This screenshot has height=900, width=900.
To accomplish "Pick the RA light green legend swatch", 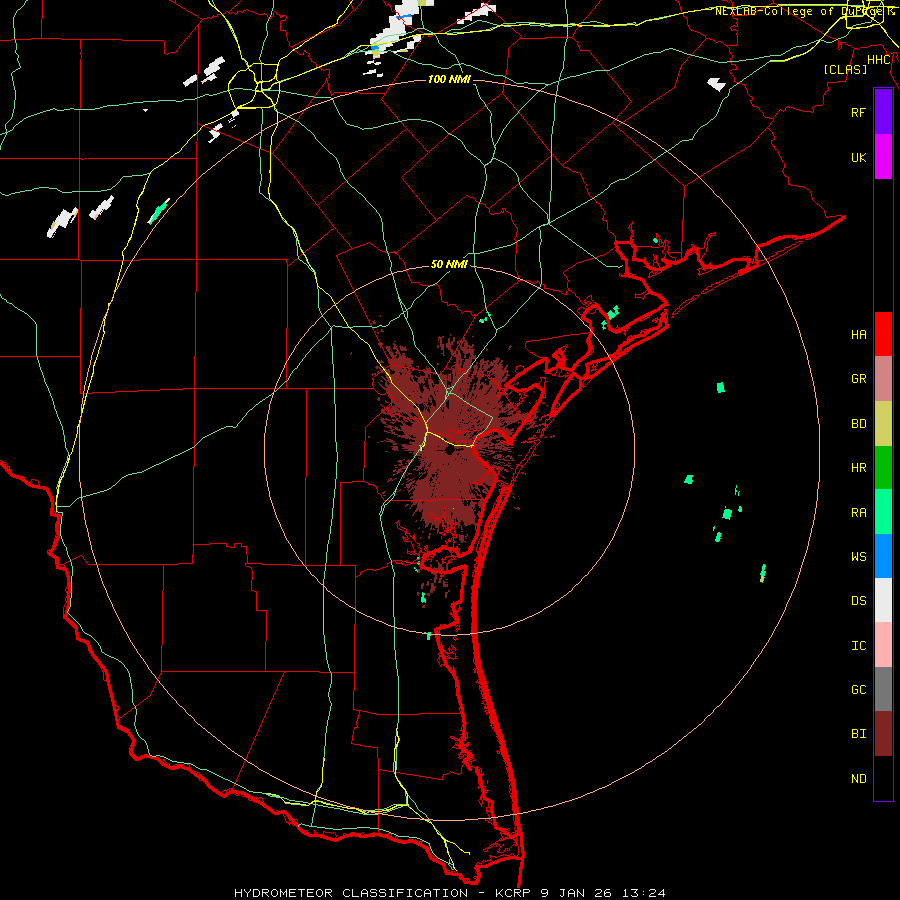I will pos(883,512).
